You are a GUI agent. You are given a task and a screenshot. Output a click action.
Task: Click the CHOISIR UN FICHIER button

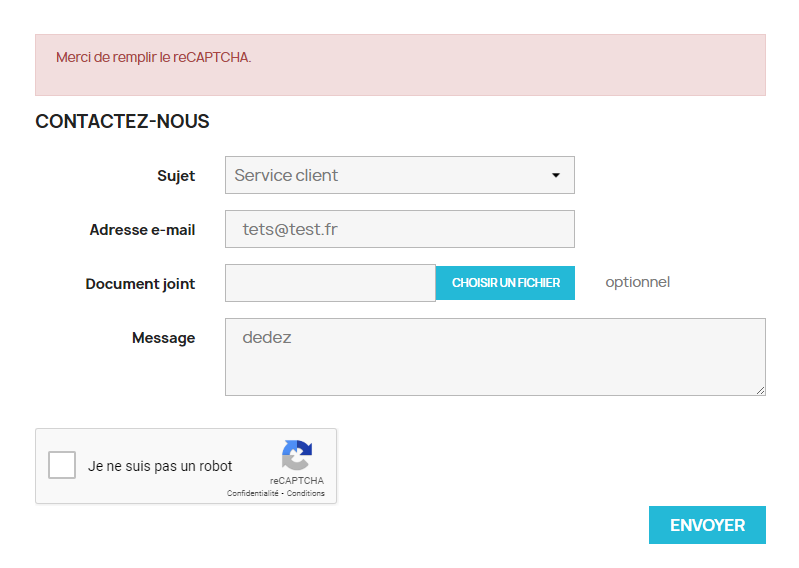coord(505,283)
